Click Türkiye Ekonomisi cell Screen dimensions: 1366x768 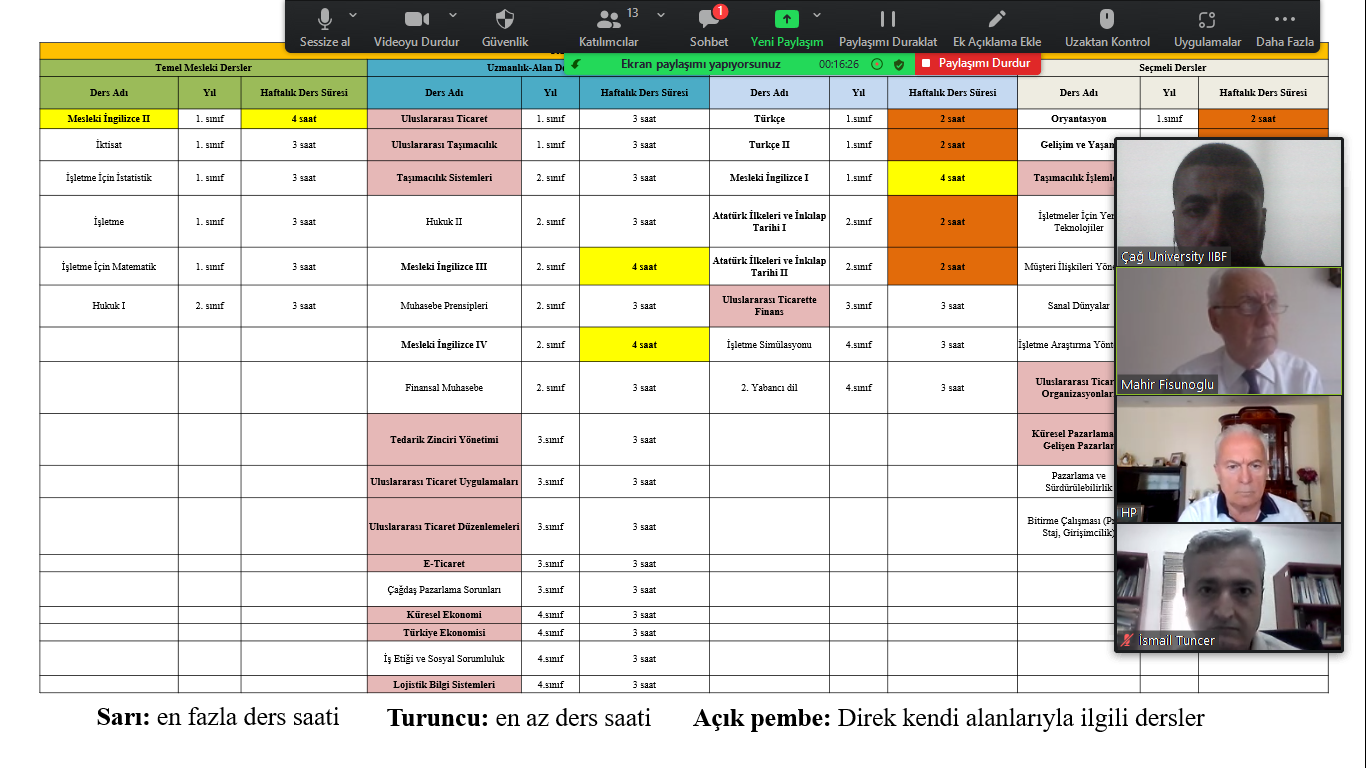(x=444, y=633)
